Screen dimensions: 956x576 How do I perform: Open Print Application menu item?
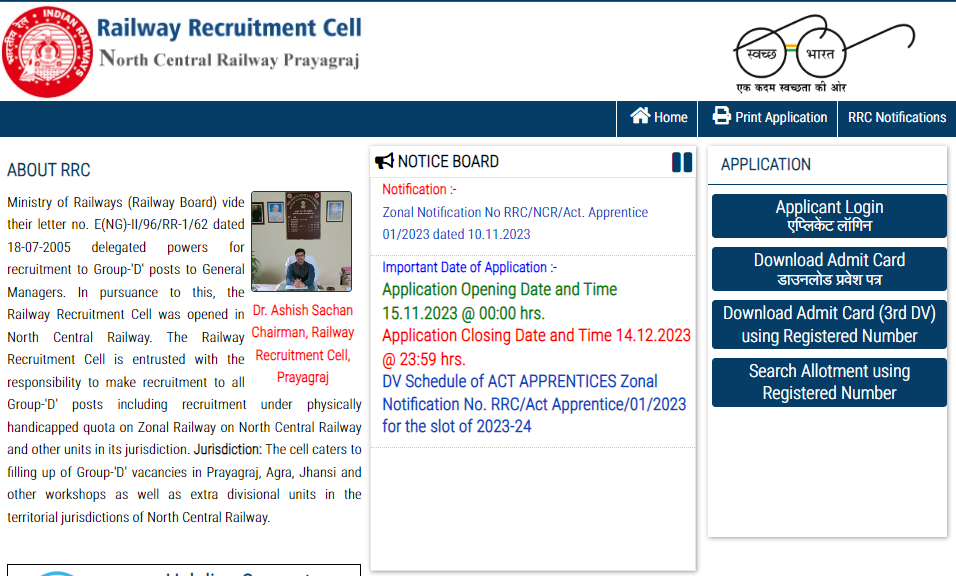[x=780, y=117]
